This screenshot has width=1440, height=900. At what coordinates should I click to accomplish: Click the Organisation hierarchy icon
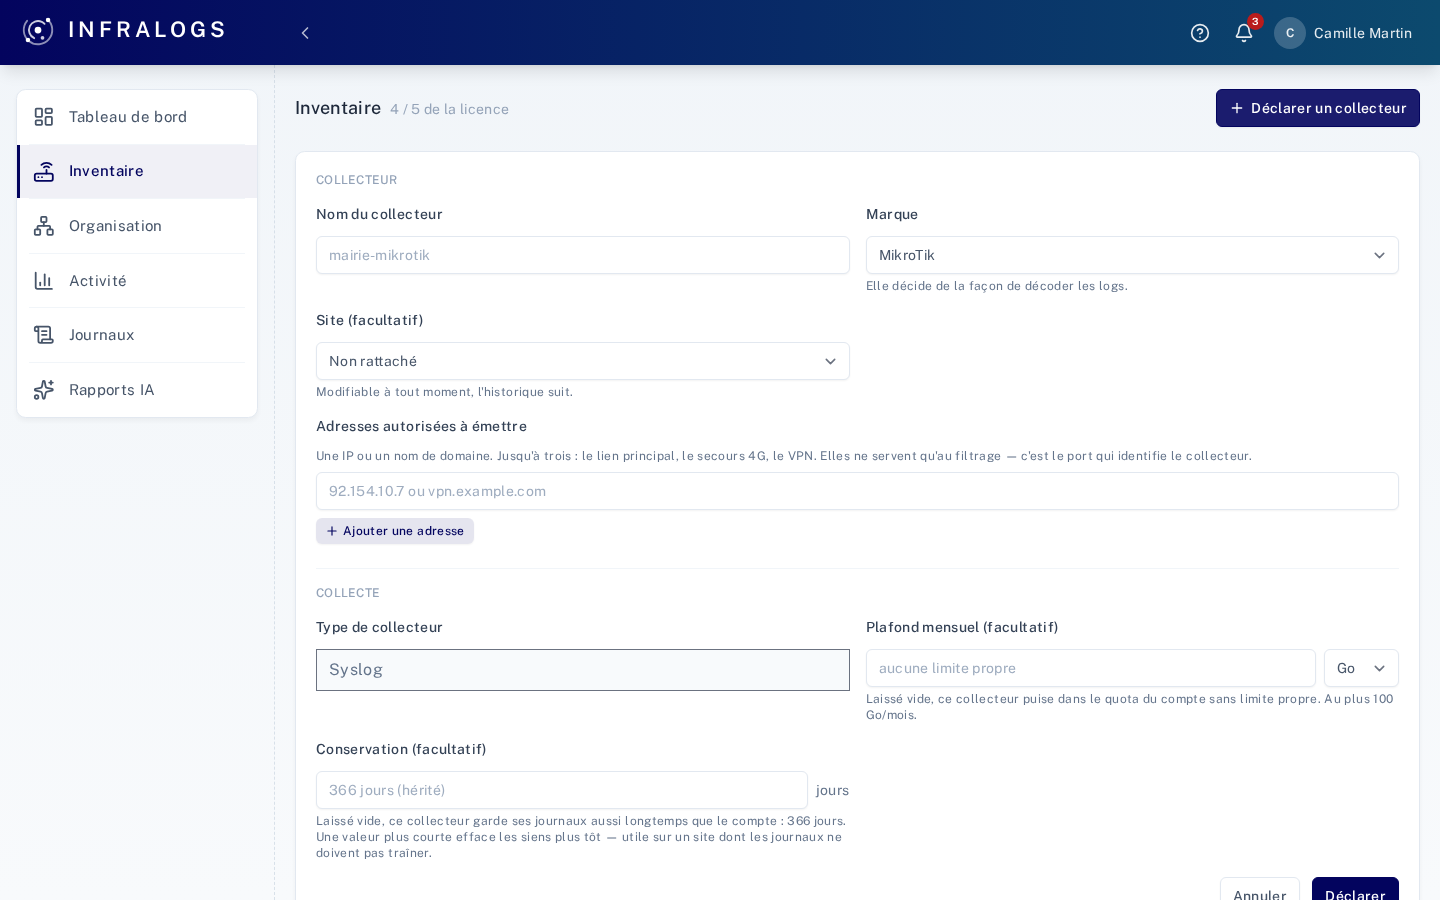pyautogui.click(x=44, y=226)
